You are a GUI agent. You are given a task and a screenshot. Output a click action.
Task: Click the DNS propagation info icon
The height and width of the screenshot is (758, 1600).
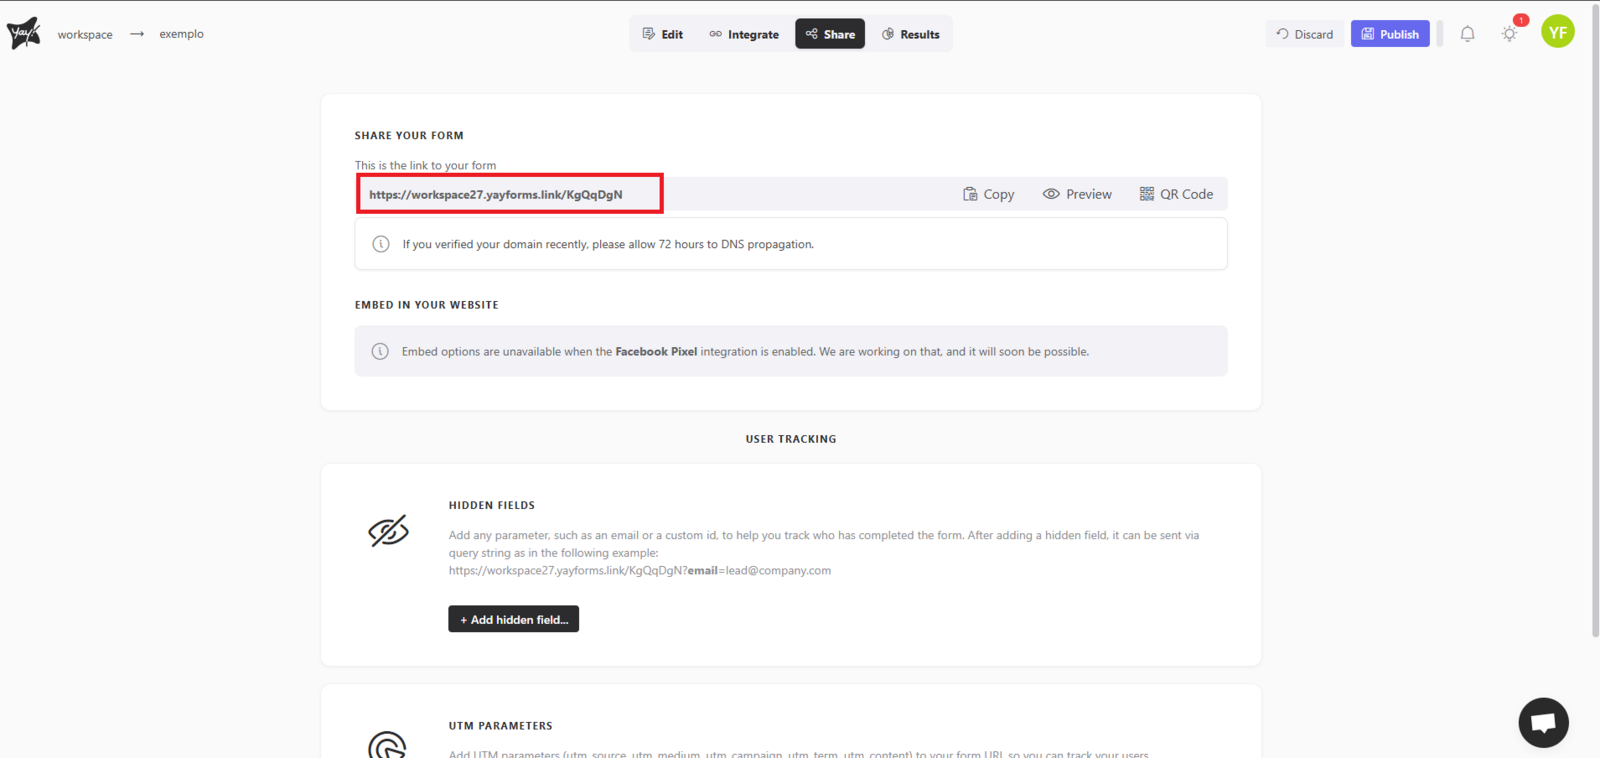[x=381, y=244]
